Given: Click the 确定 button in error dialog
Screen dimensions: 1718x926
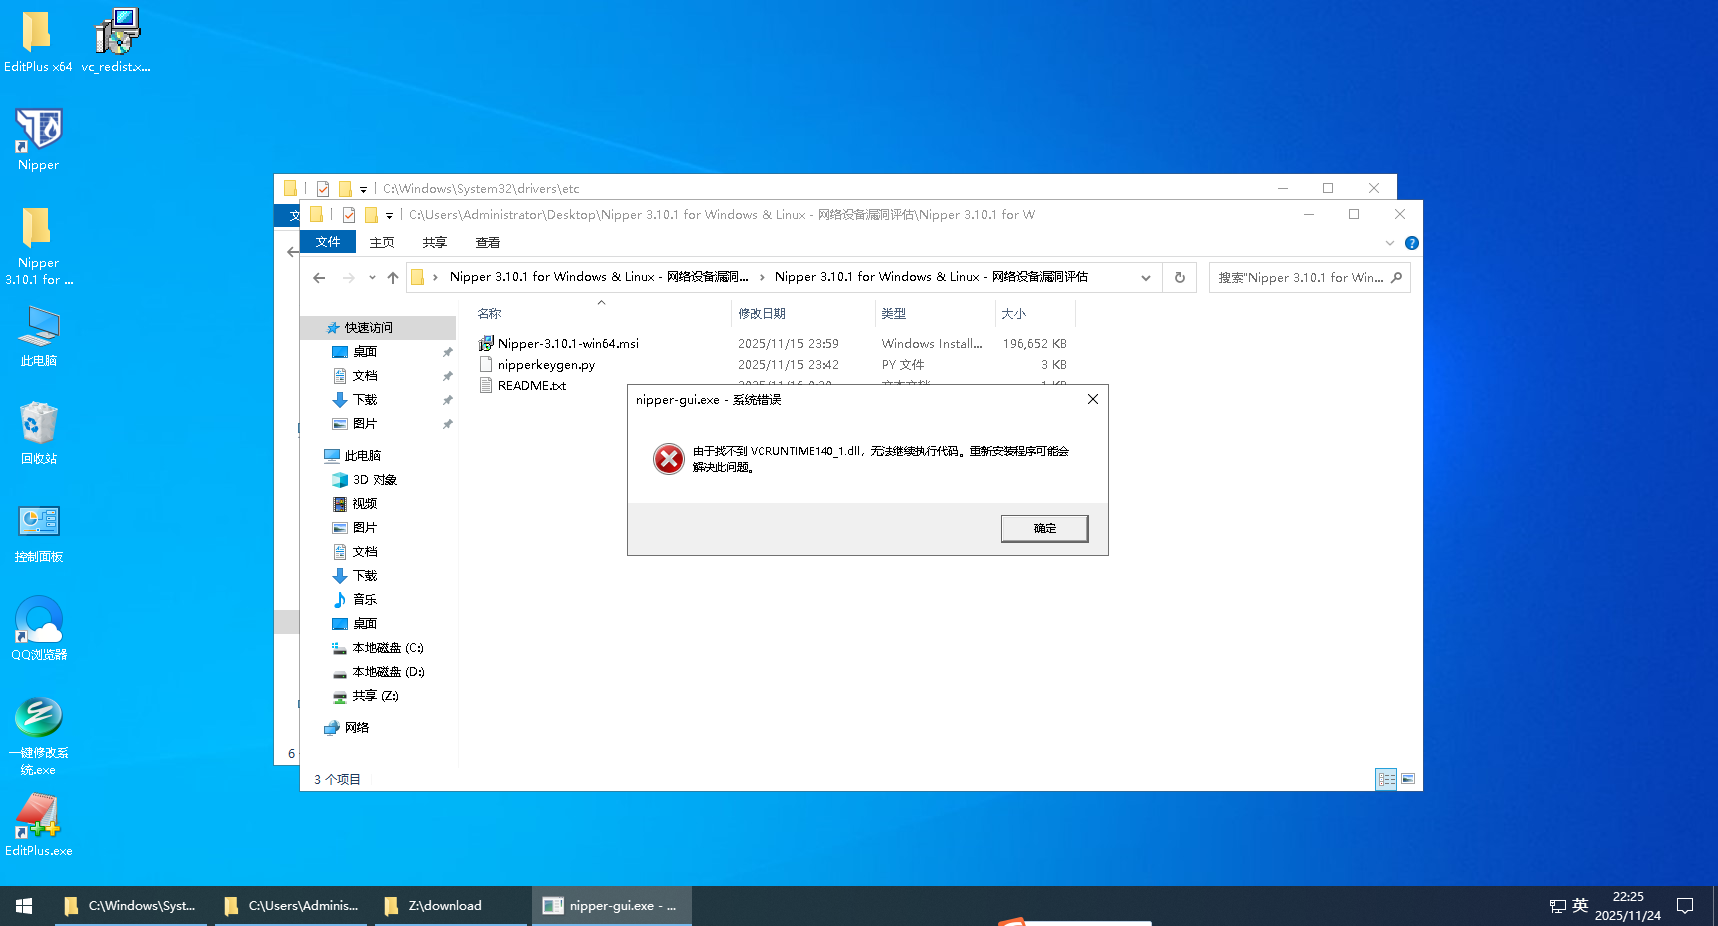Looking at the screenshot, I should point(1044,528).
